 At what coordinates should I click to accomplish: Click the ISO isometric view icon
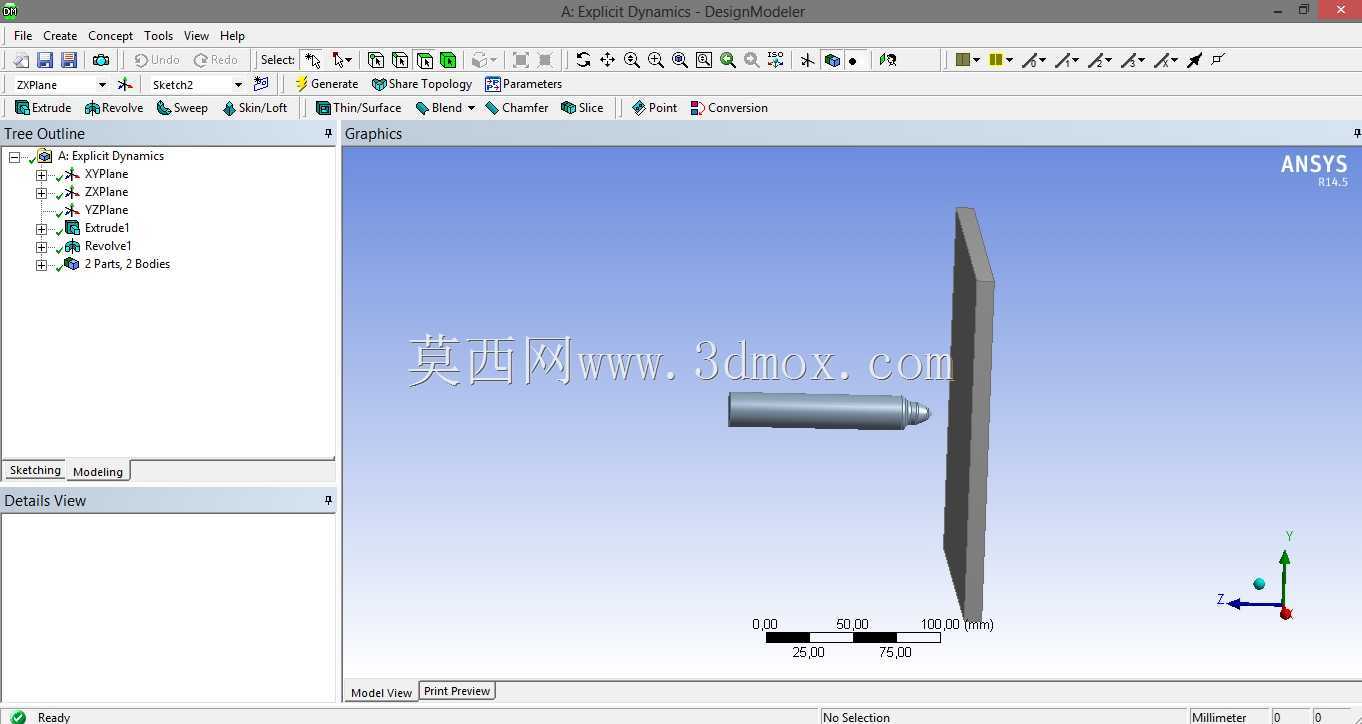[x=776, y=60]
